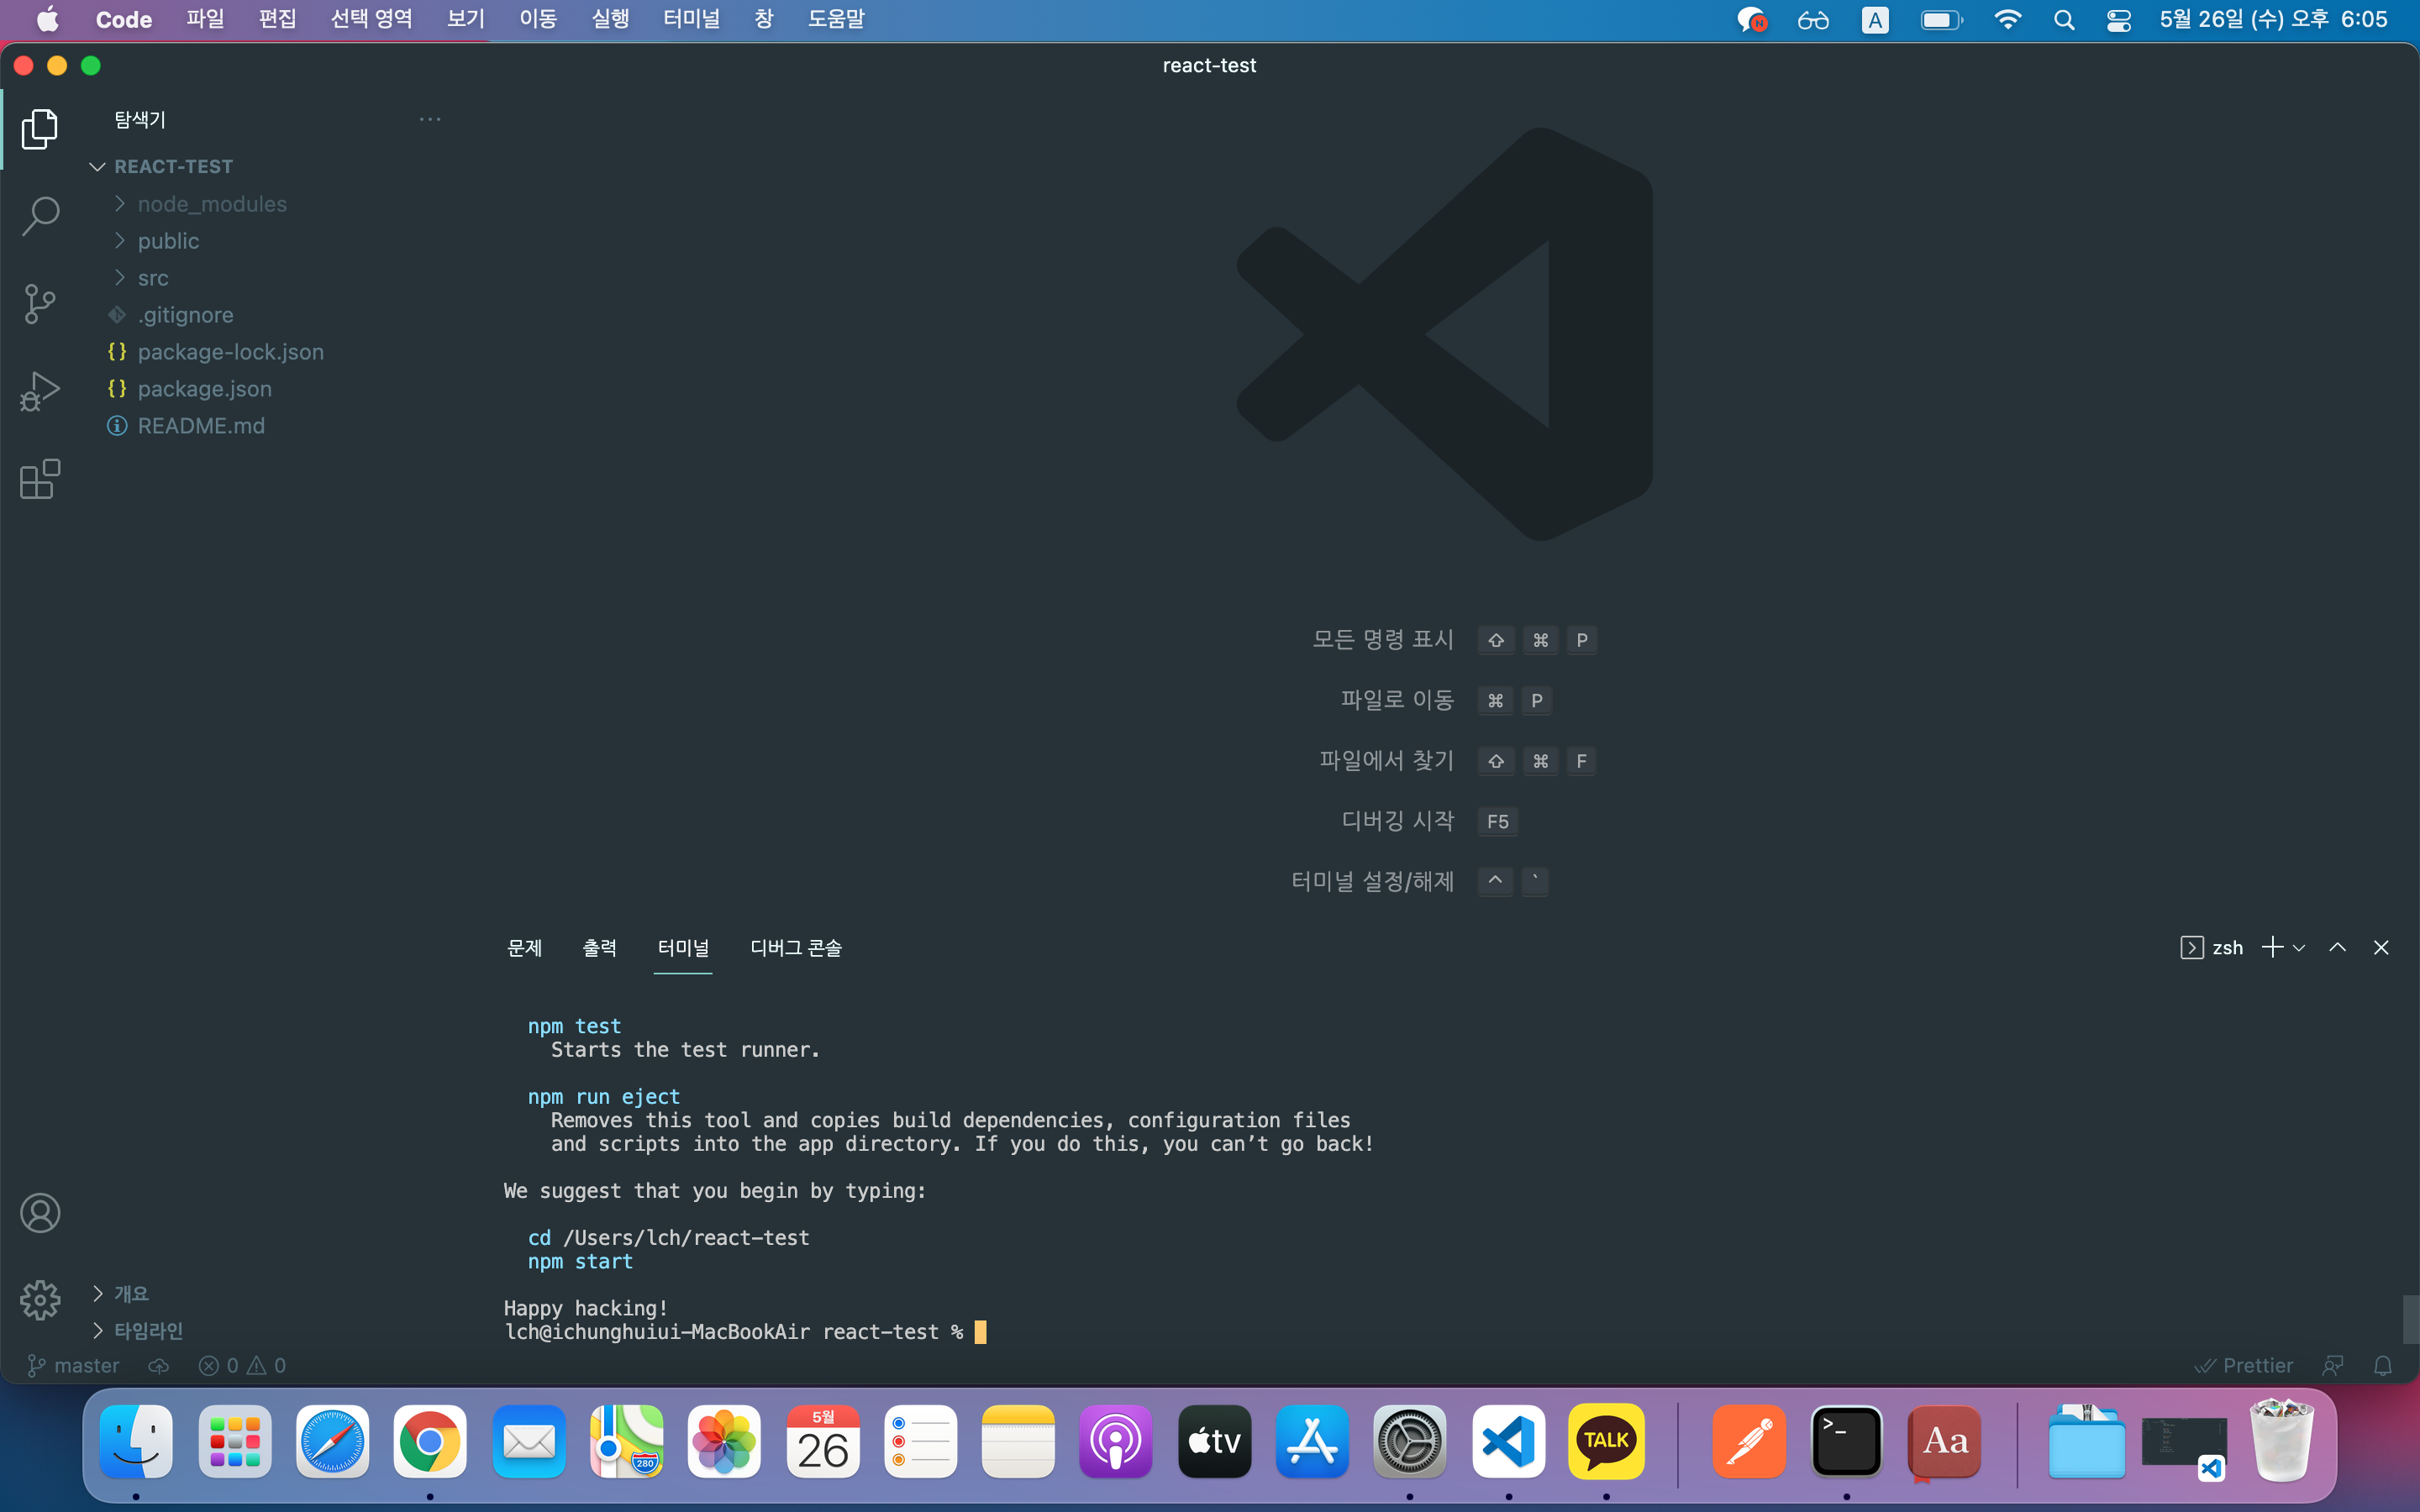Open the Search view in activity bar

point(40,215)
